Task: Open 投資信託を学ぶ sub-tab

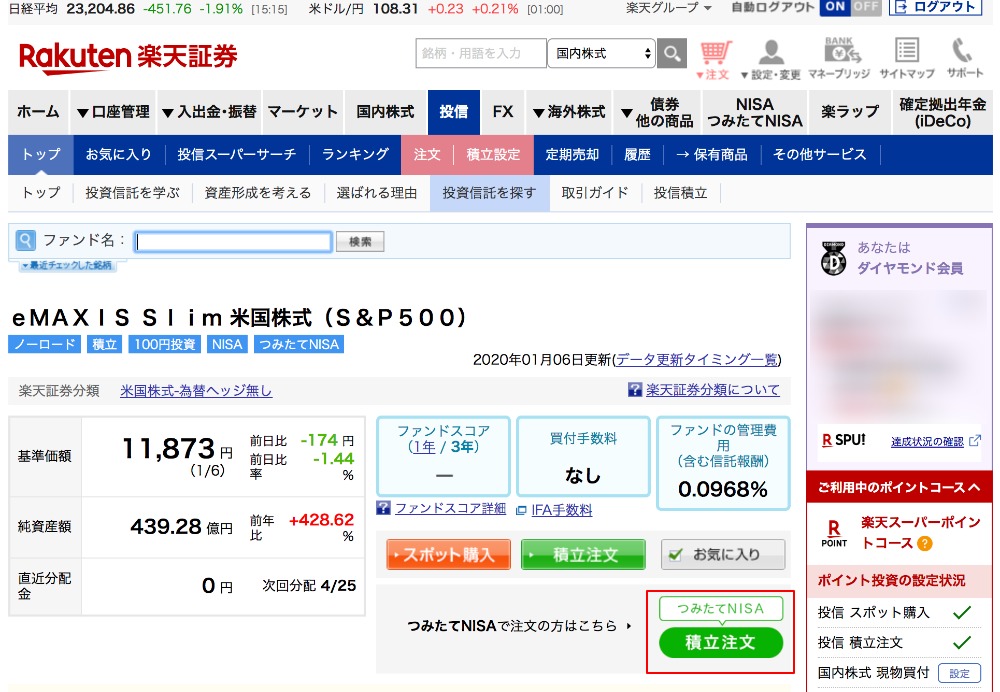Action: pos(133,193)
